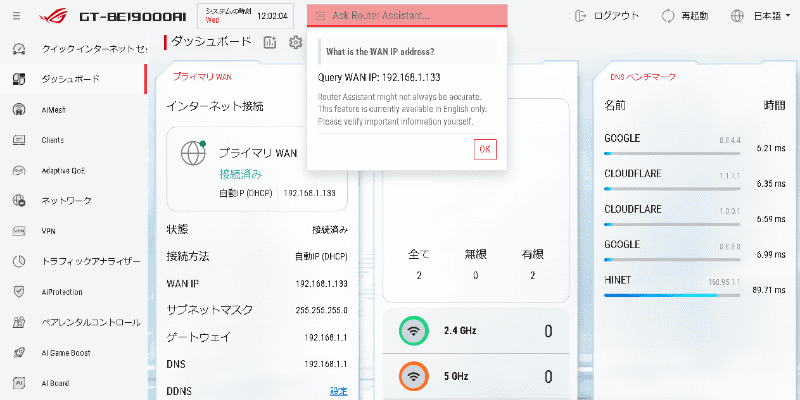Open Adaptive QoE menu item
The image size is (800, 400).
coord(63,170)
